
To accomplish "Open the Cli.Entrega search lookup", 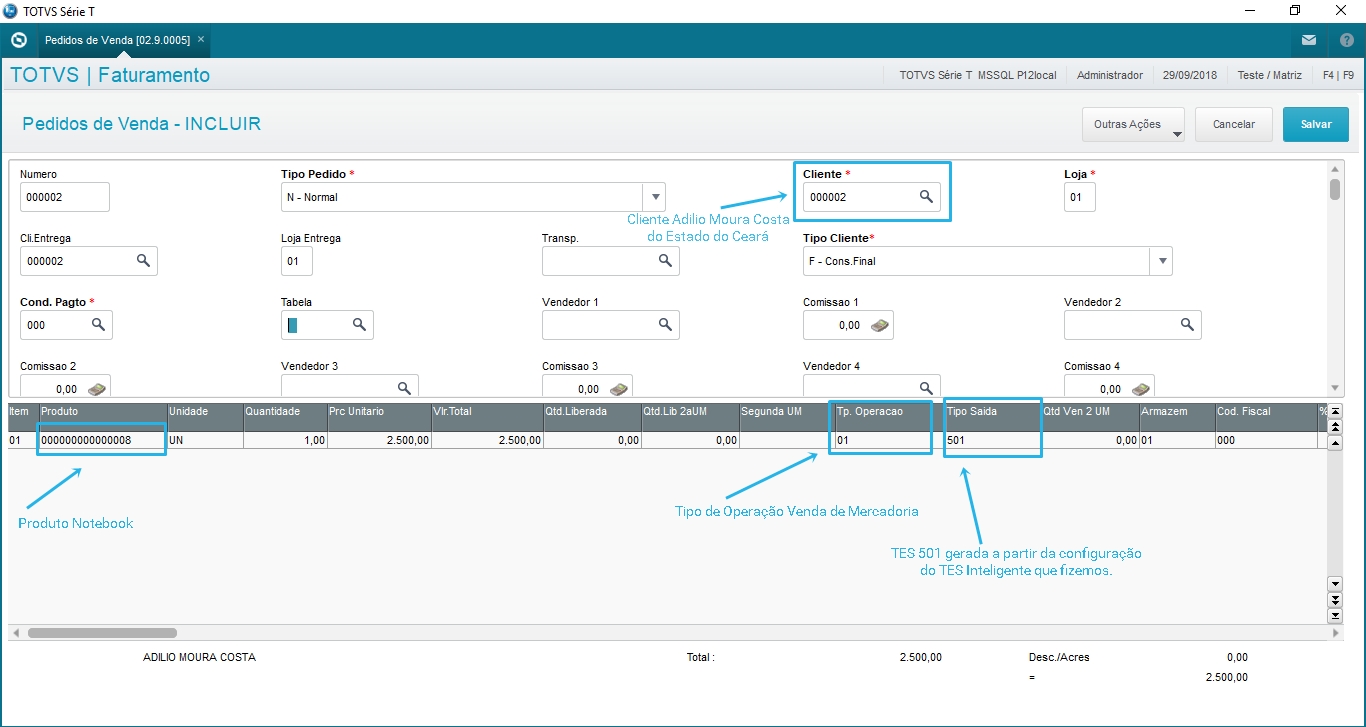I will click(144, 261).
